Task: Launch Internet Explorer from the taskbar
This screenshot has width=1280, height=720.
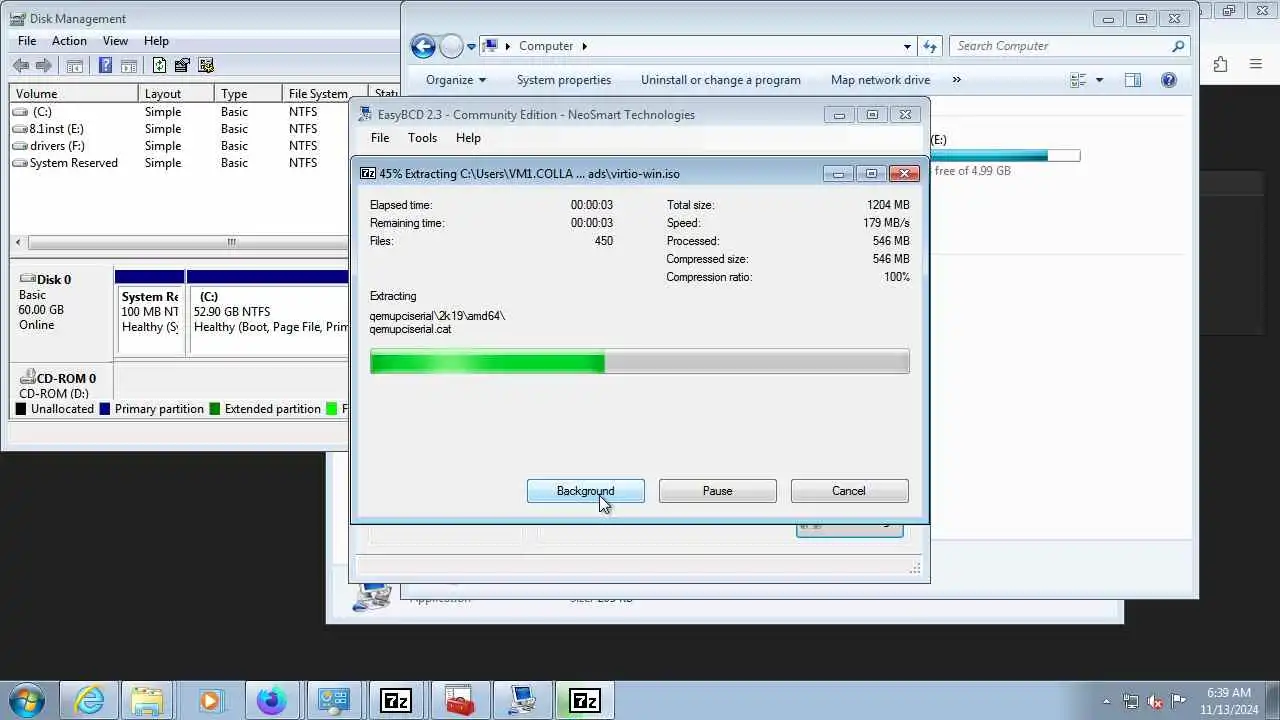Action: click(89, 701)
